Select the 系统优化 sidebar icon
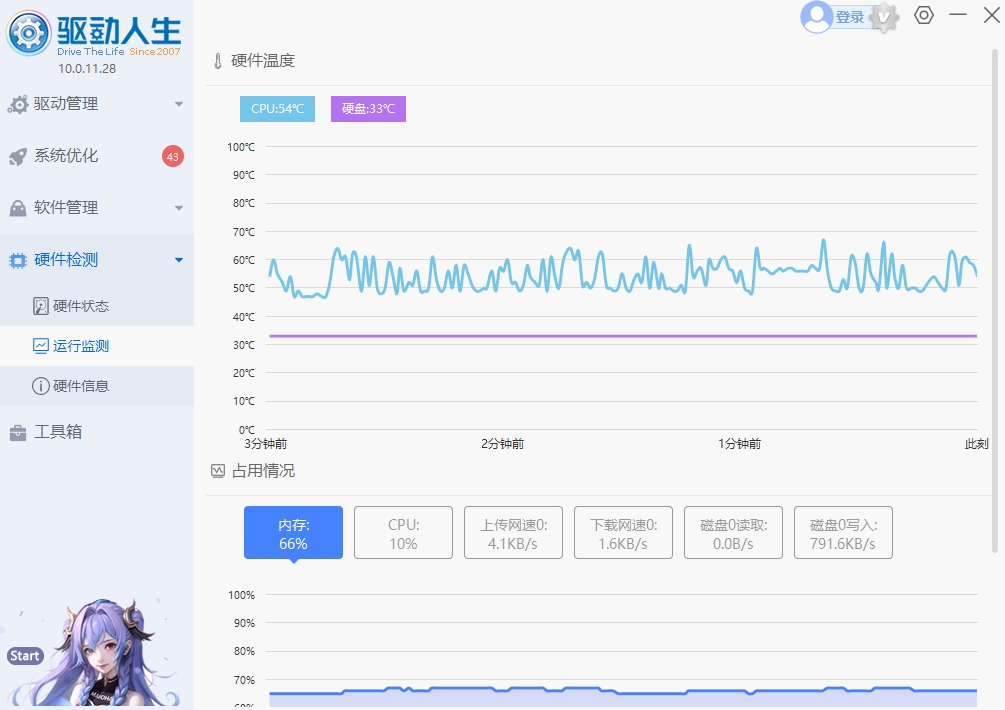Viewport: 1005px width, 710px height. tap(20, 156)
